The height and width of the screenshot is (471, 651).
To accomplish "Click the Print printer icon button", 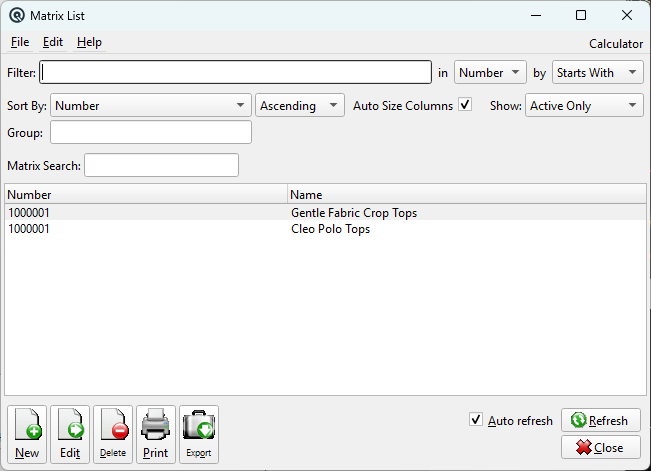I will click(156, 434).
